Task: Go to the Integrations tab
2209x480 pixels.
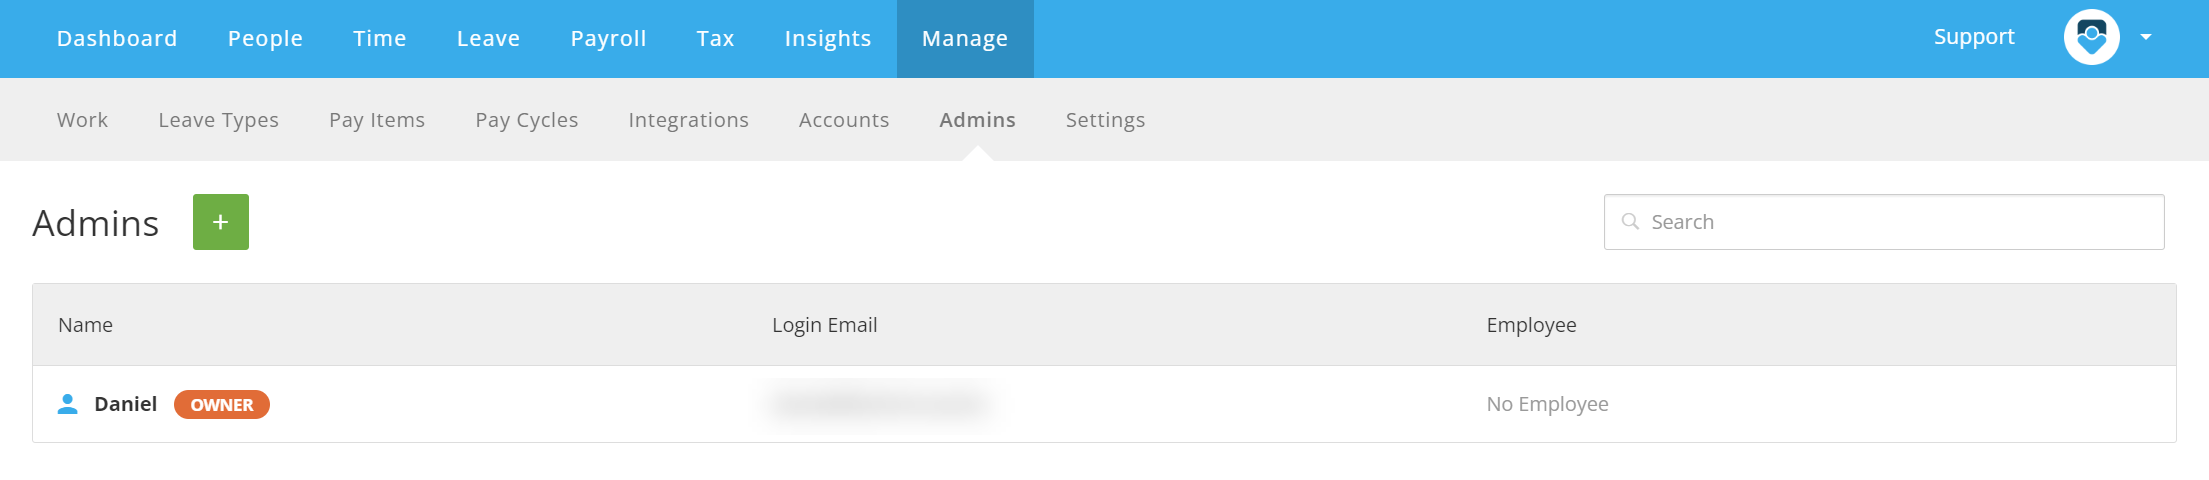Action: click(x=688, y=120)
